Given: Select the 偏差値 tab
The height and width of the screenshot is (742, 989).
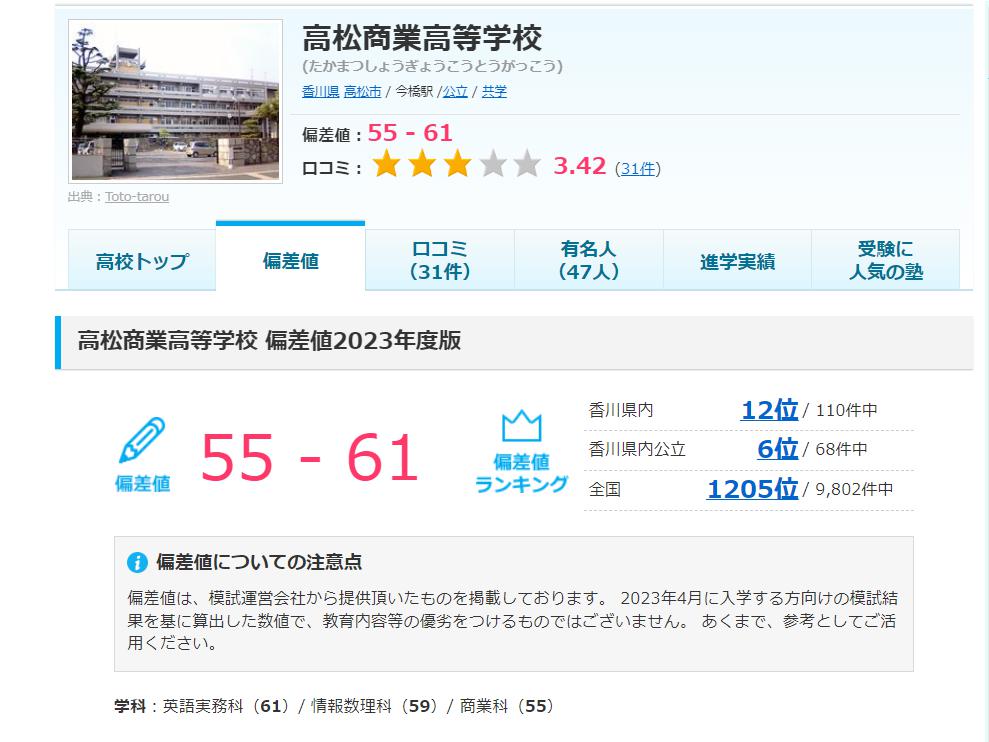Looking at the screenshot, I should tap(290, 262).
